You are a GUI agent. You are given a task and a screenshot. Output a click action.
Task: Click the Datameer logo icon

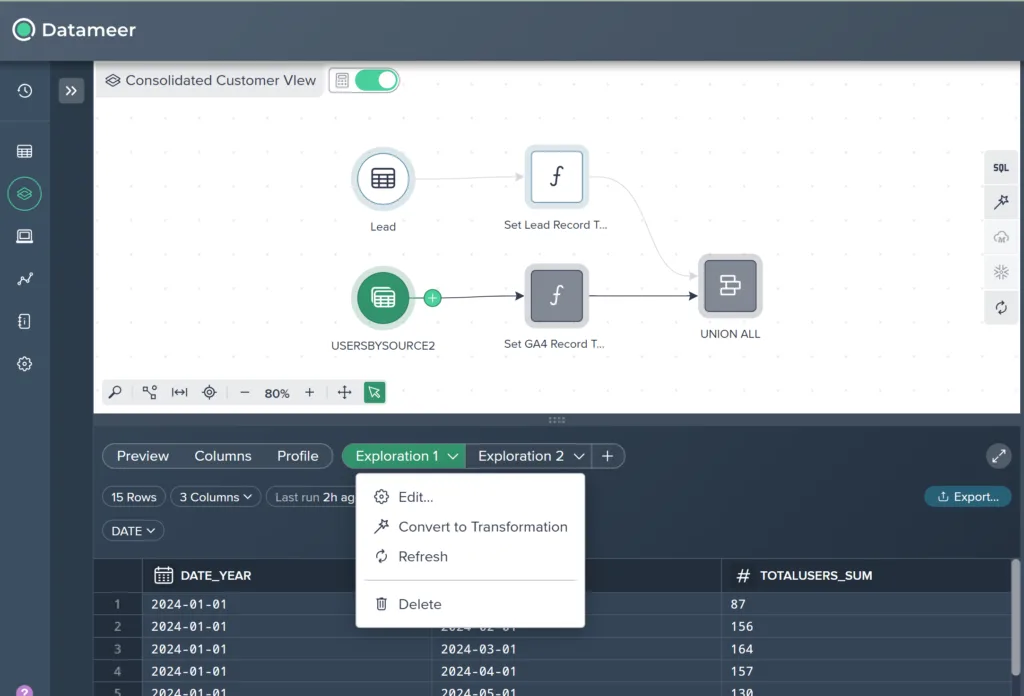point(24,29)
